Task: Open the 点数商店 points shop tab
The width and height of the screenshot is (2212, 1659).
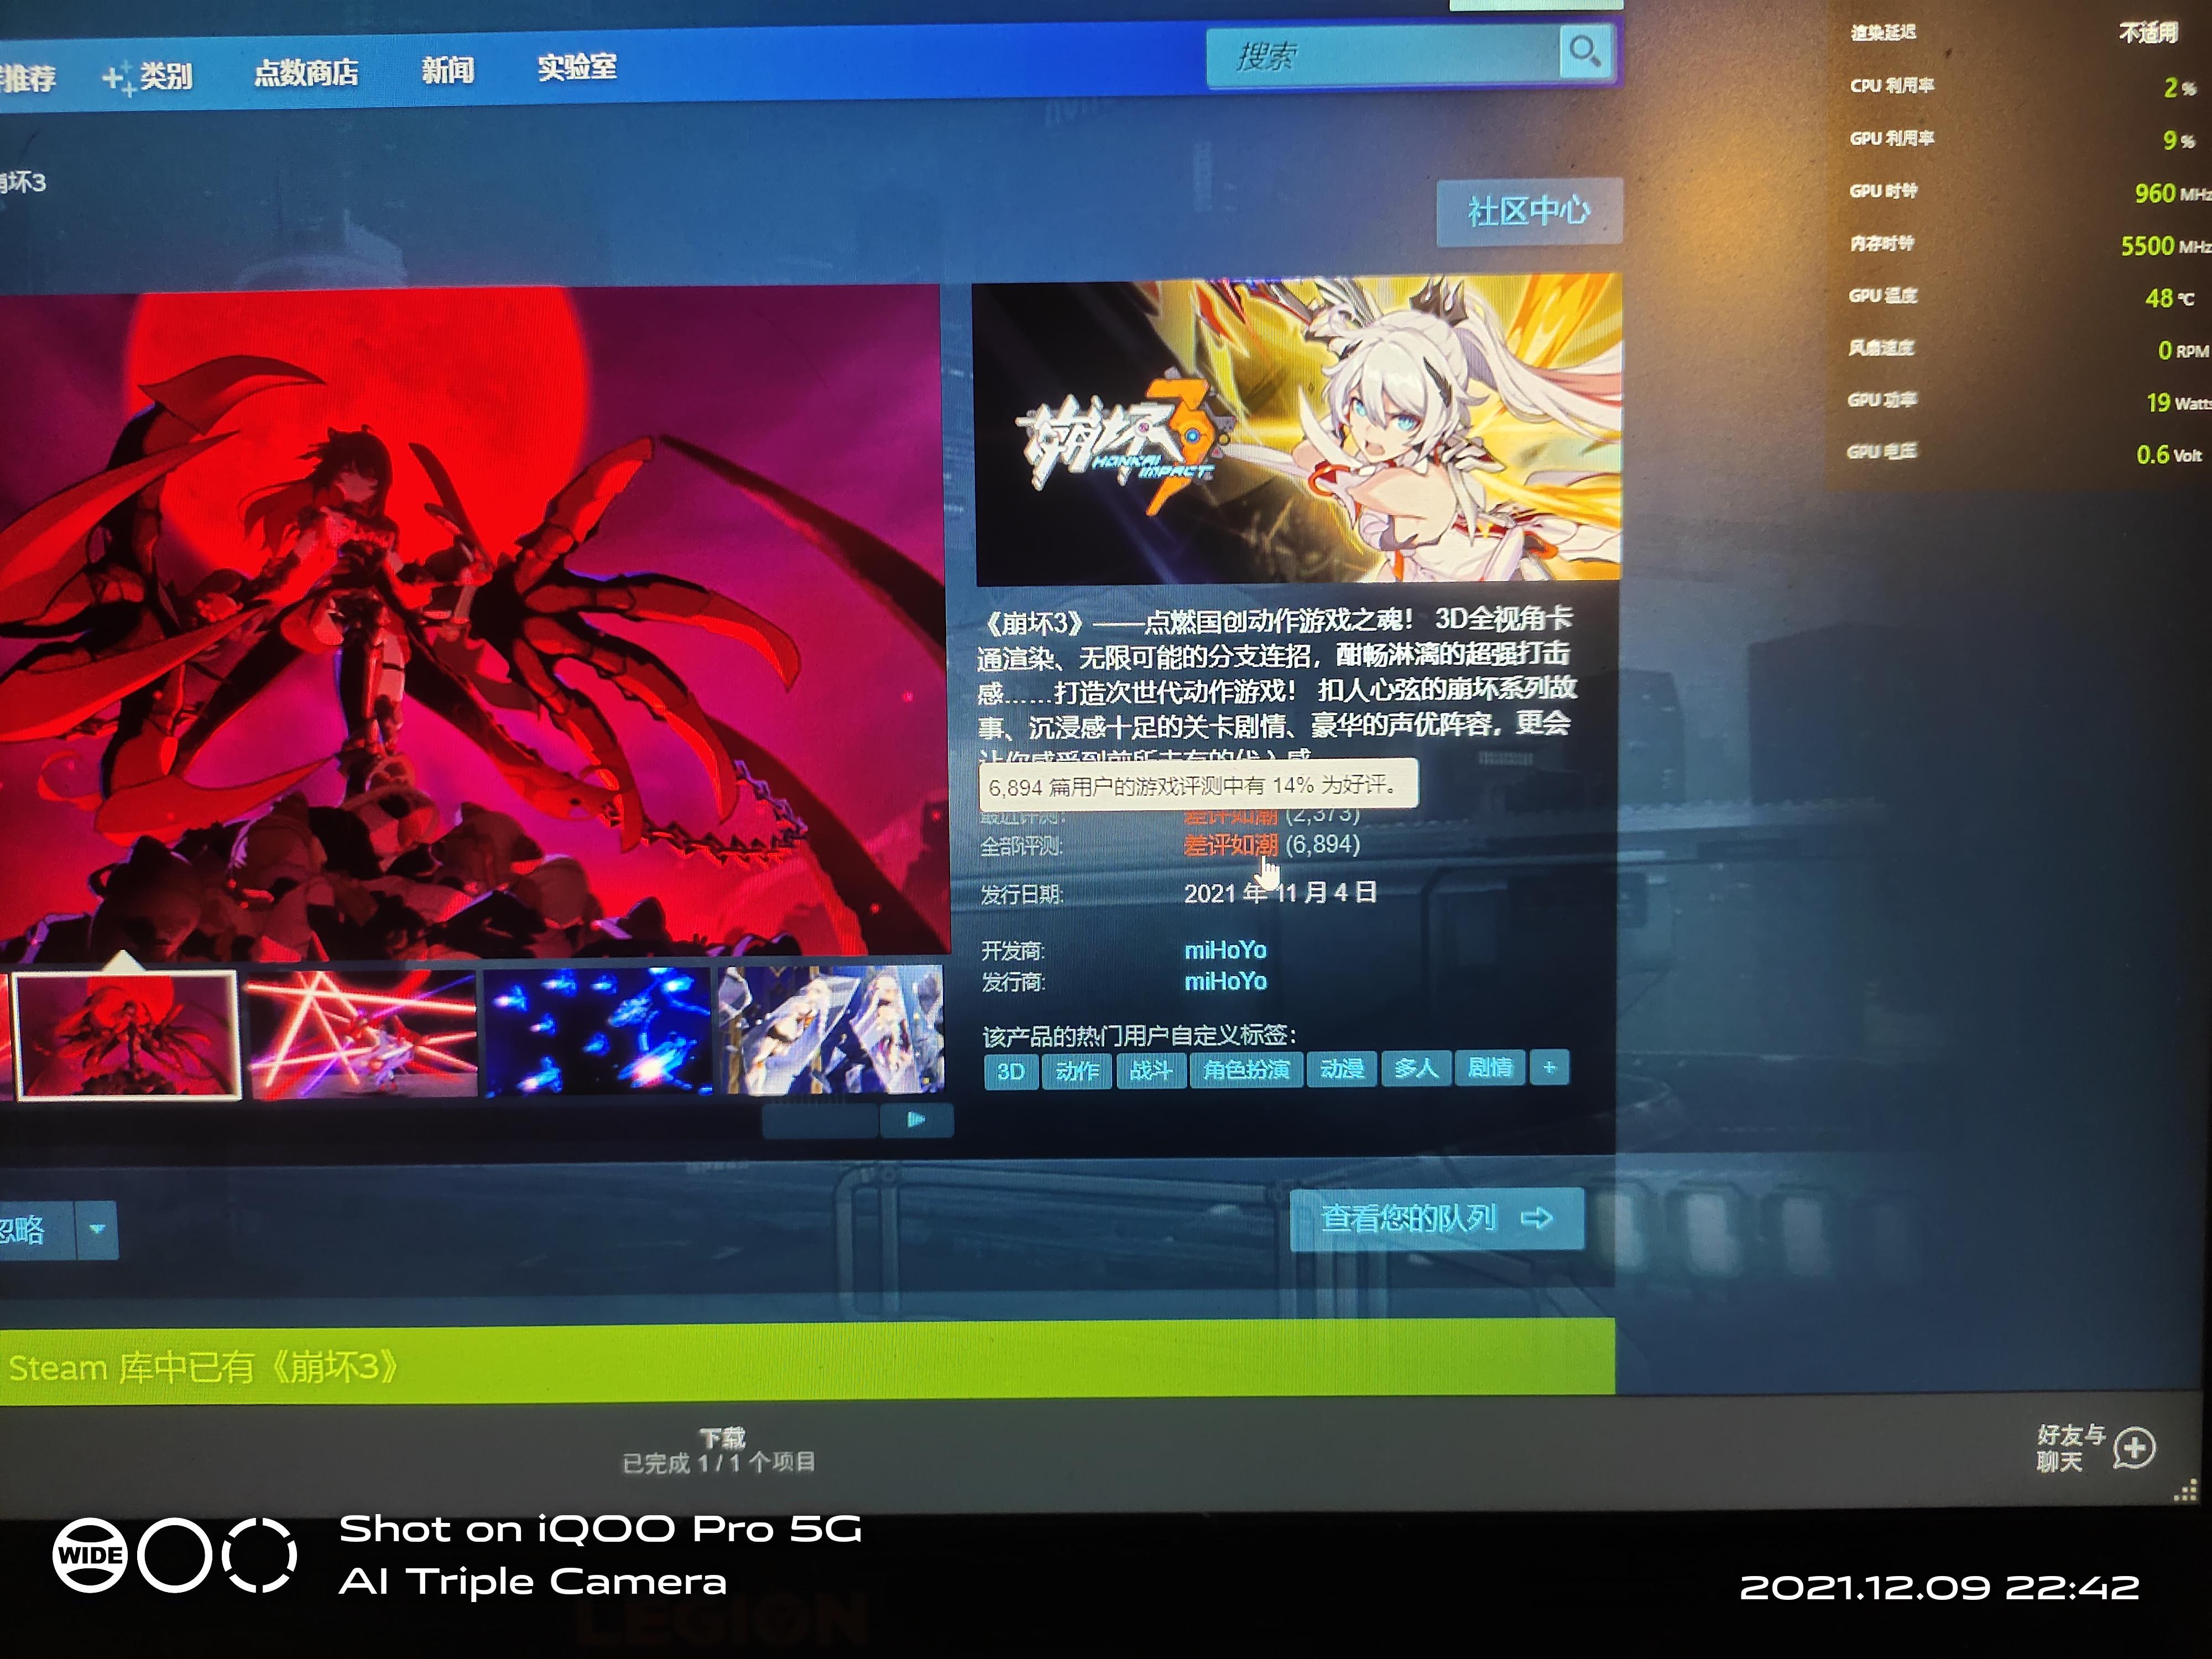Action: [305, 72]
